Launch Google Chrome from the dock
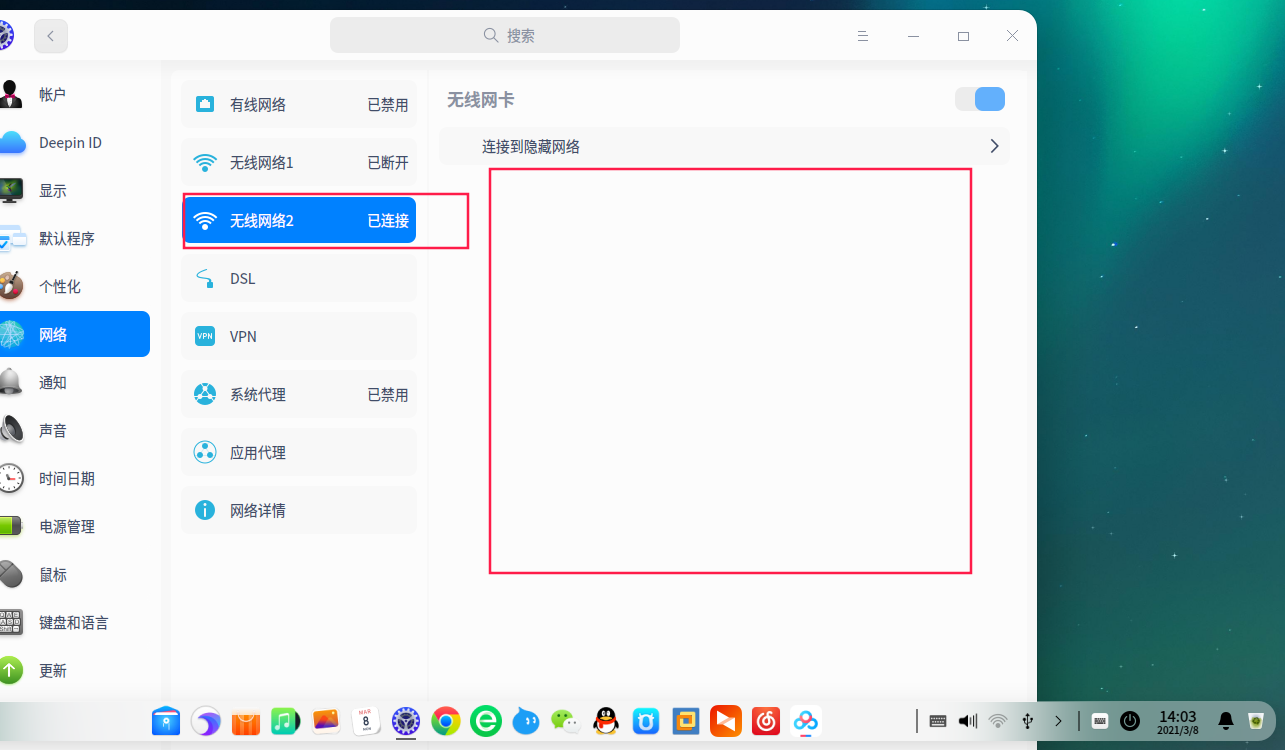The image size is (1285, 750). tap(446, 720)
